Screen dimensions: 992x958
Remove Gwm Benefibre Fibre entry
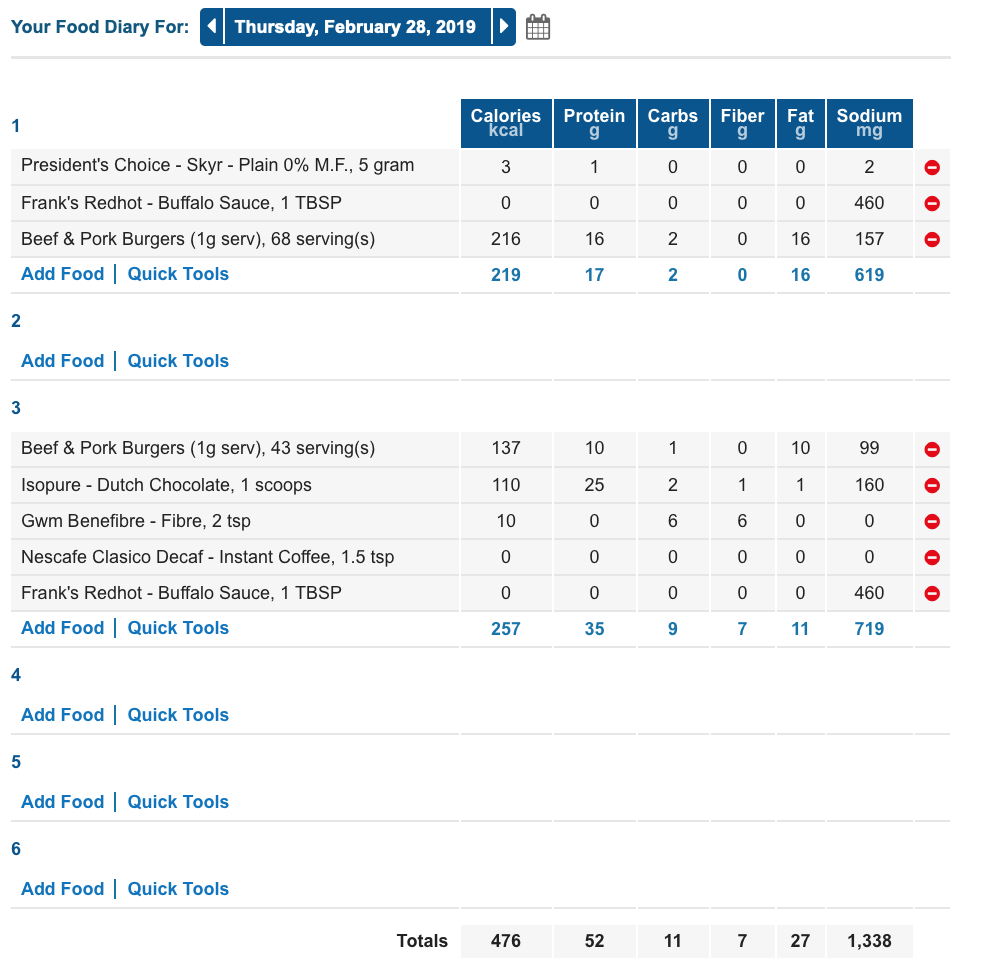click(932, 521)
